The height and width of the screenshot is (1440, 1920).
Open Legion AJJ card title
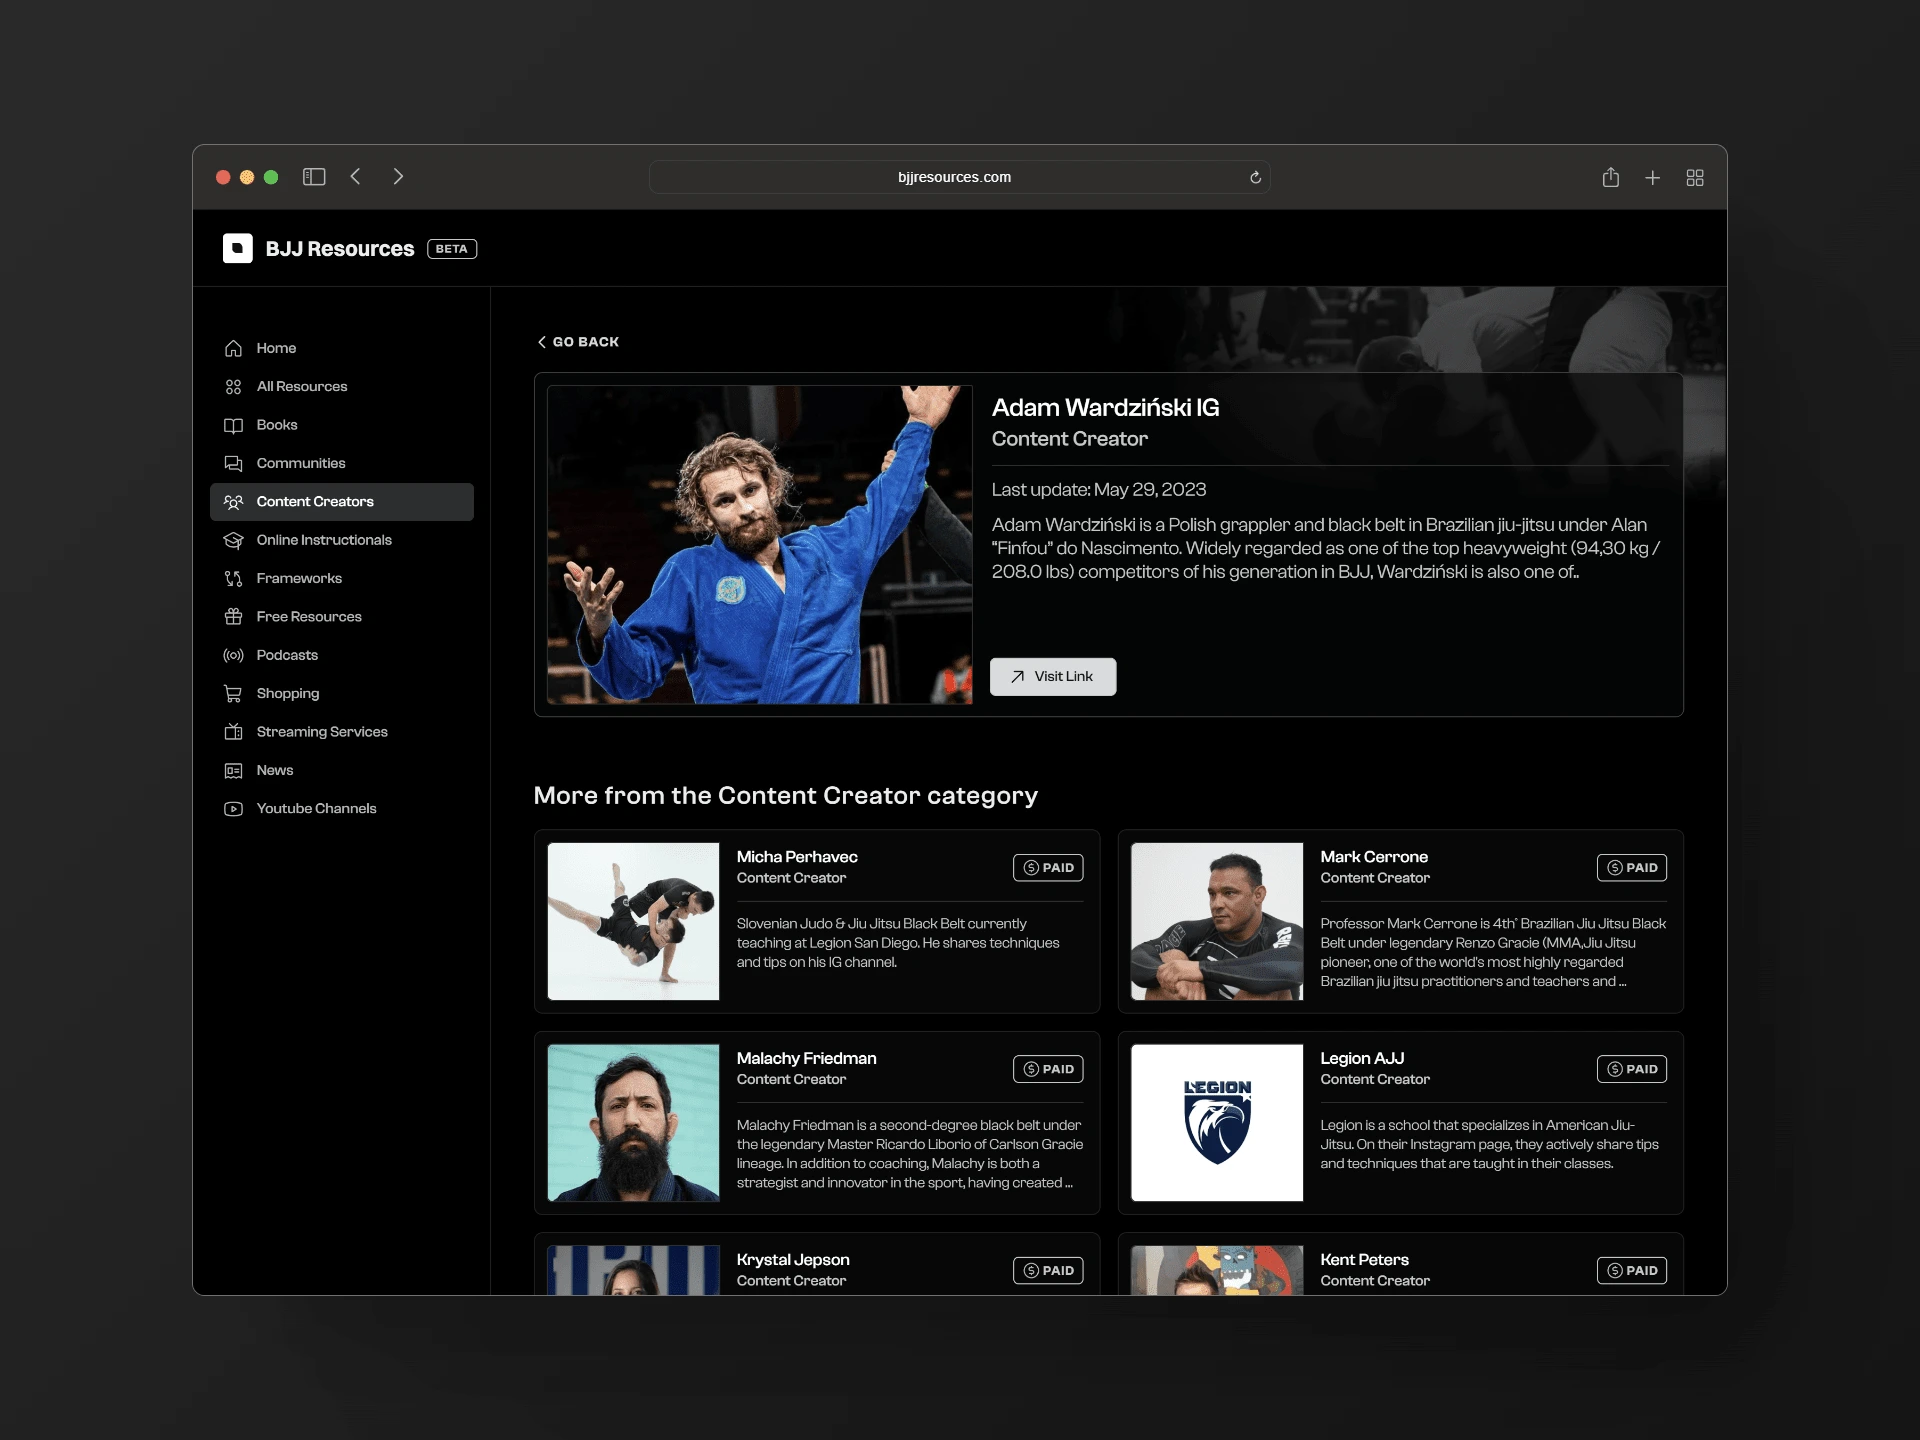click(1362, 1059)
